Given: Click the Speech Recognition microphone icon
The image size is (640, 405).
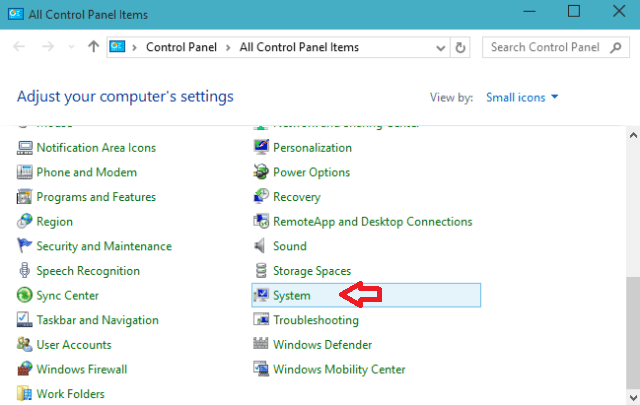Looking at the screenshot, I should 24,271.
